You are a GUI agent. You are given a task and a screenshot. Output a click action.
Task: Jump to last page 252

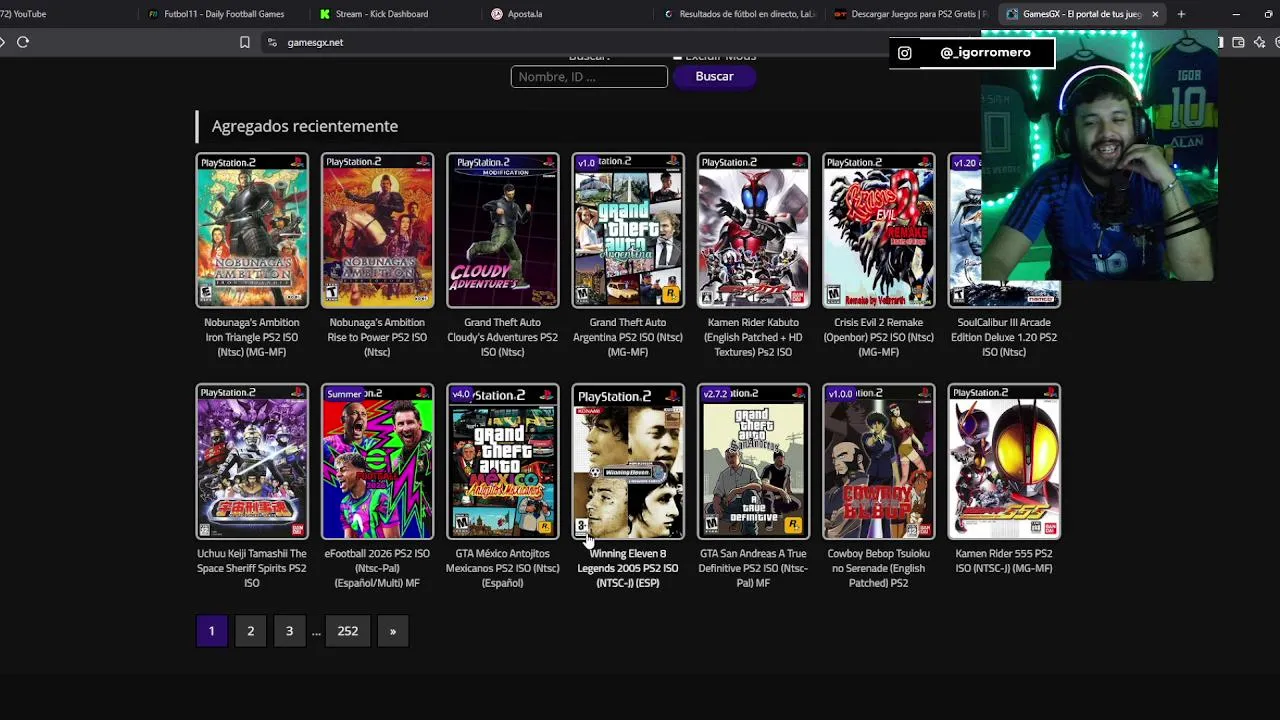tap(348, 631)
